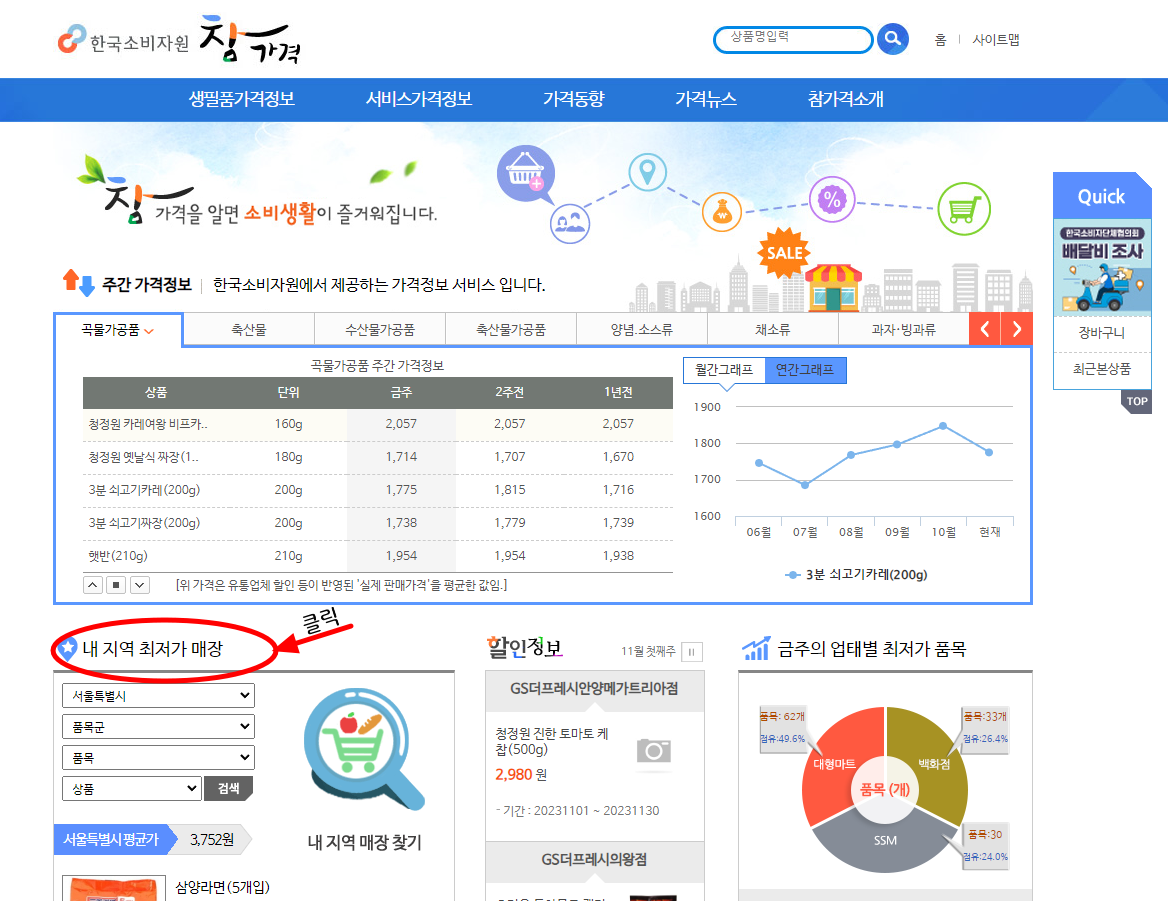Click 최근본상품 in the Quick sidebar
This screenshot has height=901, width=1168.
(1101, 368)
